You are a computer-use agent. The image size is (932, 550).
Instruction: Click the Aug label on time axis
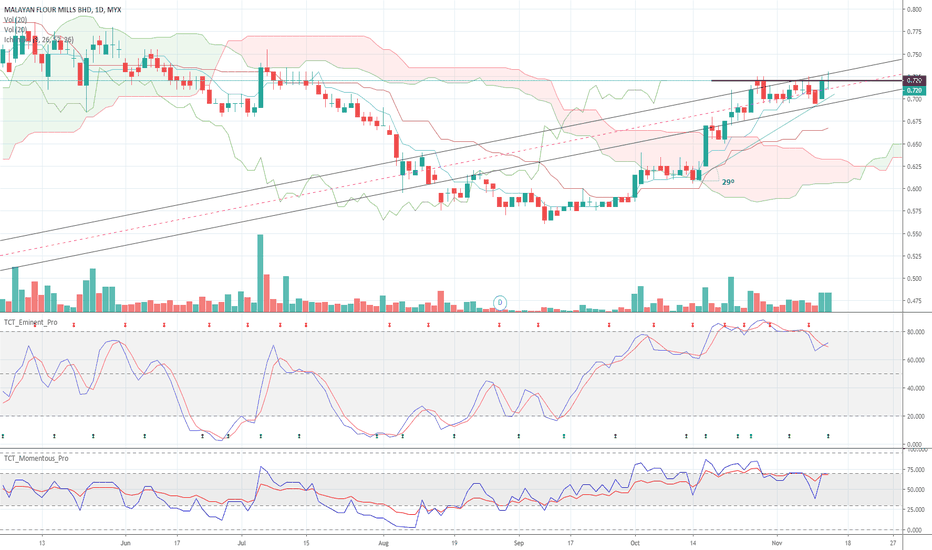(383, 543)
